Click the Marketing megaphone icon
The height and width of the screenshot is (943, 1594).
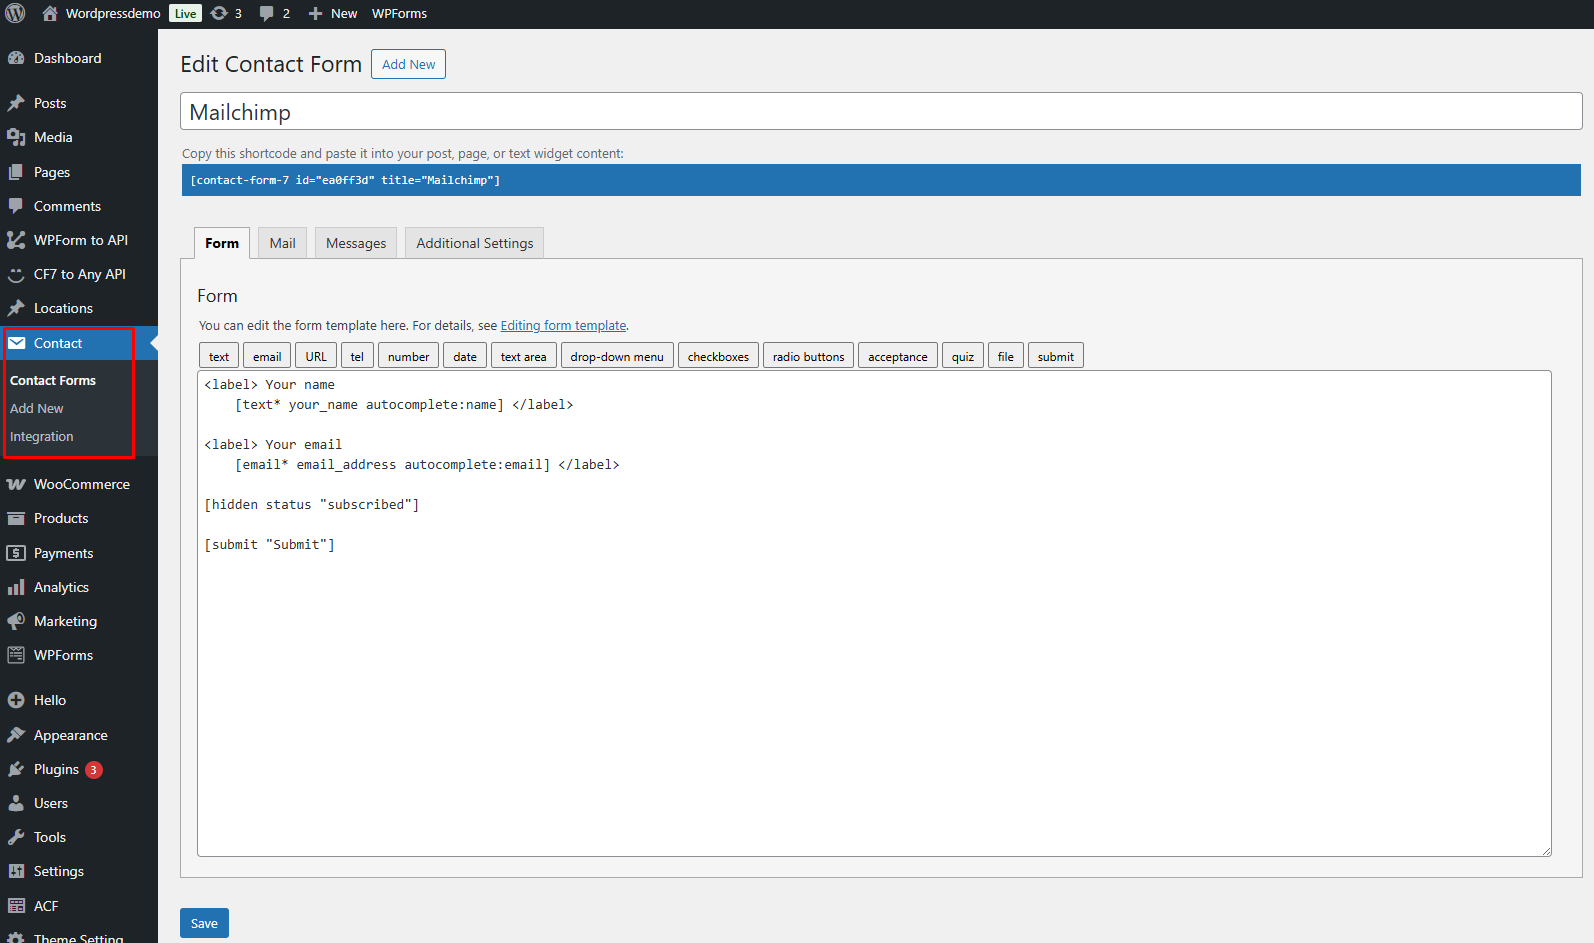pyautogui.click(x=16, y=621)
